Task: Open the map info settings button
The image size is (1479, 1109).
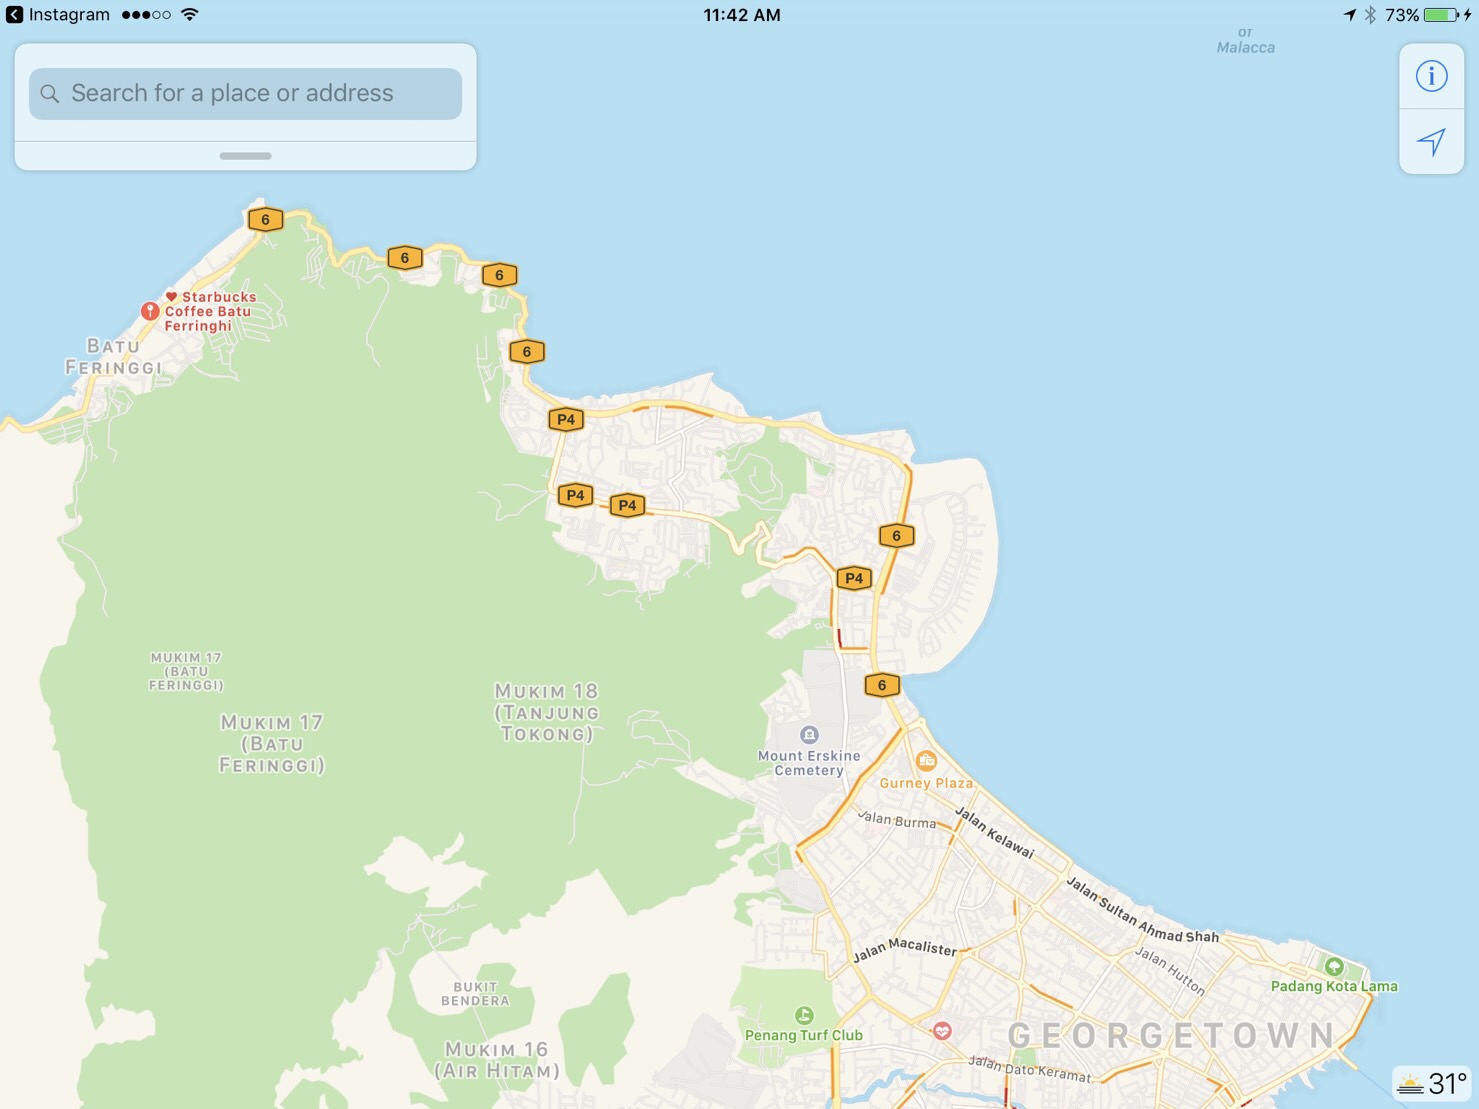Action: coord(1431,76)
